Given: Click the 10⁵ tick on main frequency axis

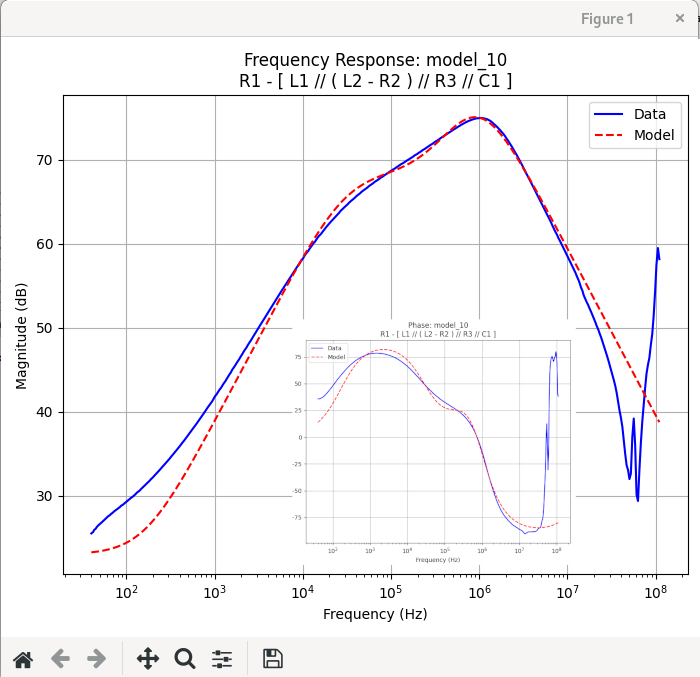Looking at the screenshot, I should pos(391,592).
